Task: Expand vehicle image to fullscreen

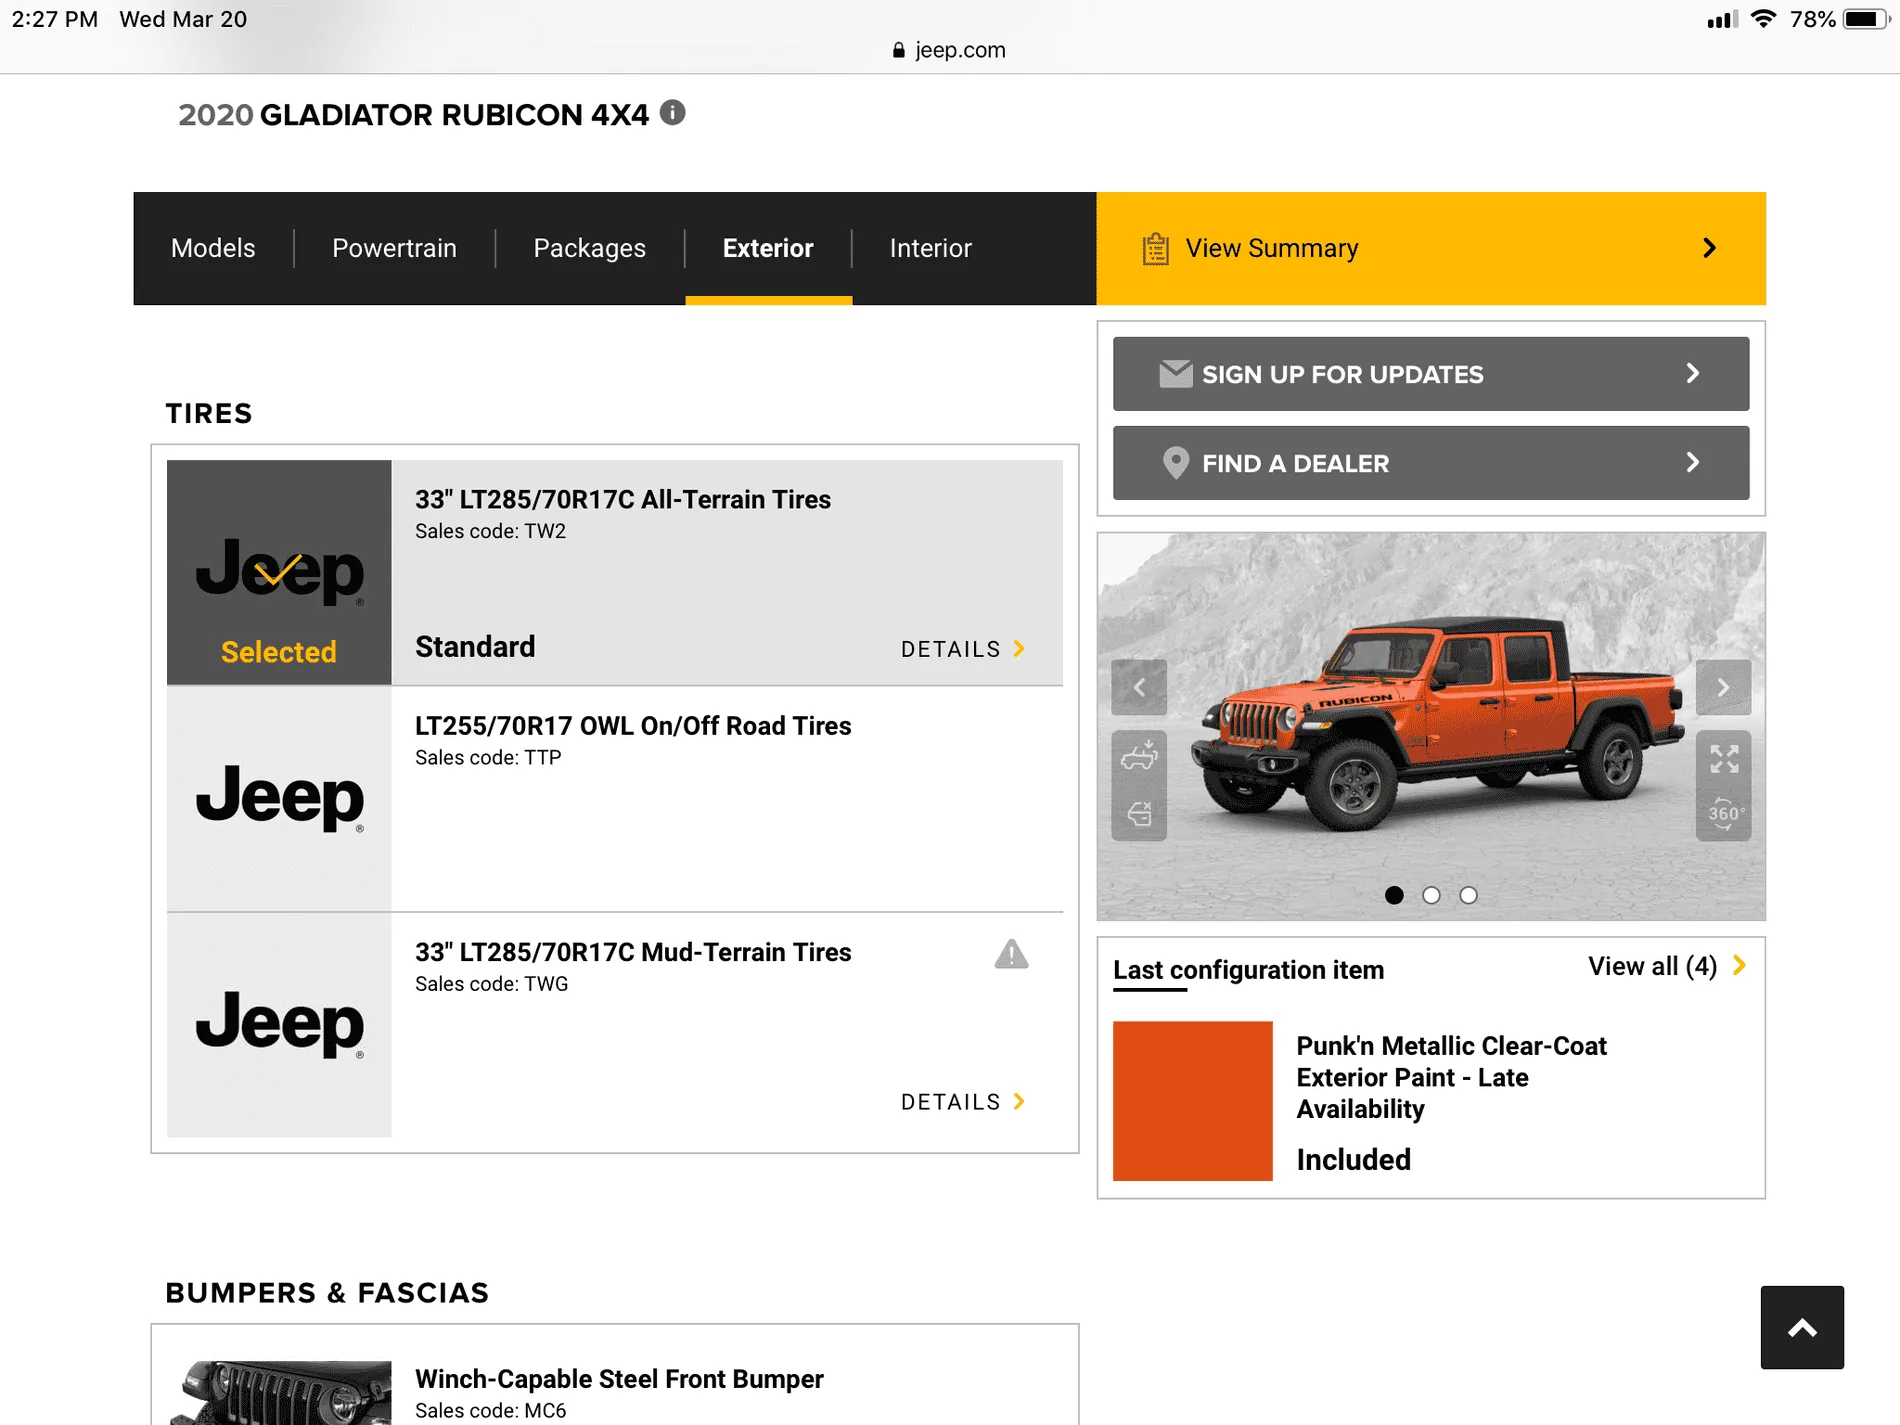Action: coord(1724,759)
